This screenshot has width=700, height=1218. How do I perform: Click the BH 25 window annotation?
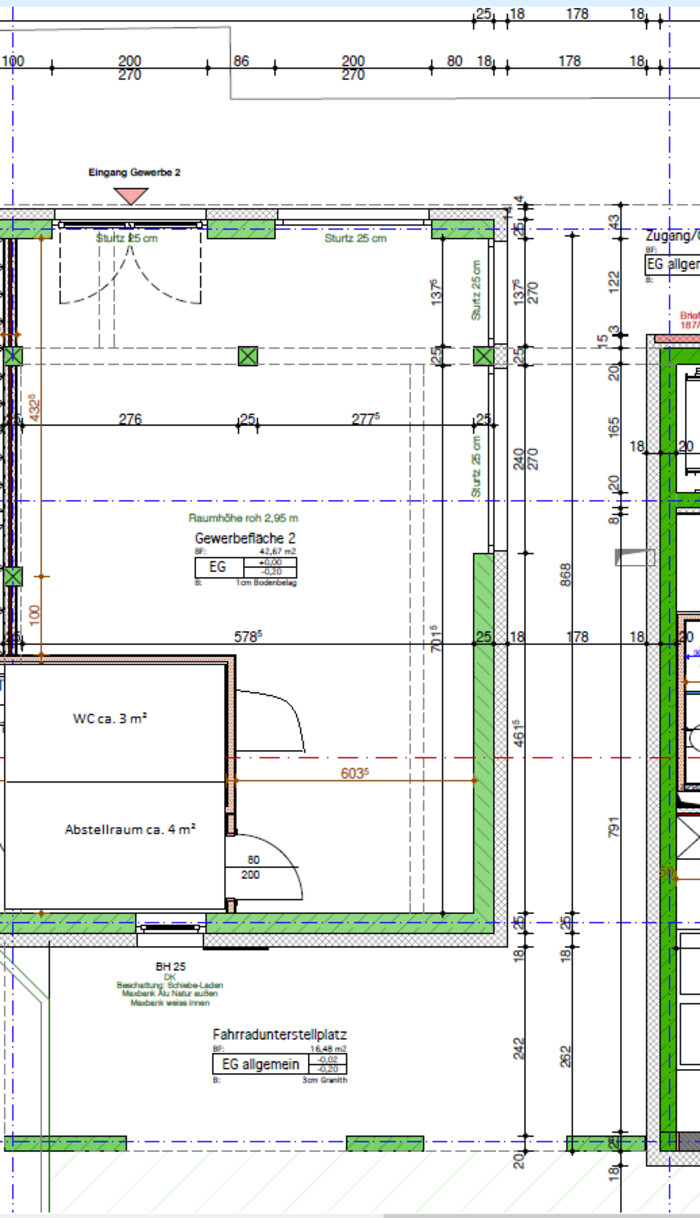pos(170,967)
